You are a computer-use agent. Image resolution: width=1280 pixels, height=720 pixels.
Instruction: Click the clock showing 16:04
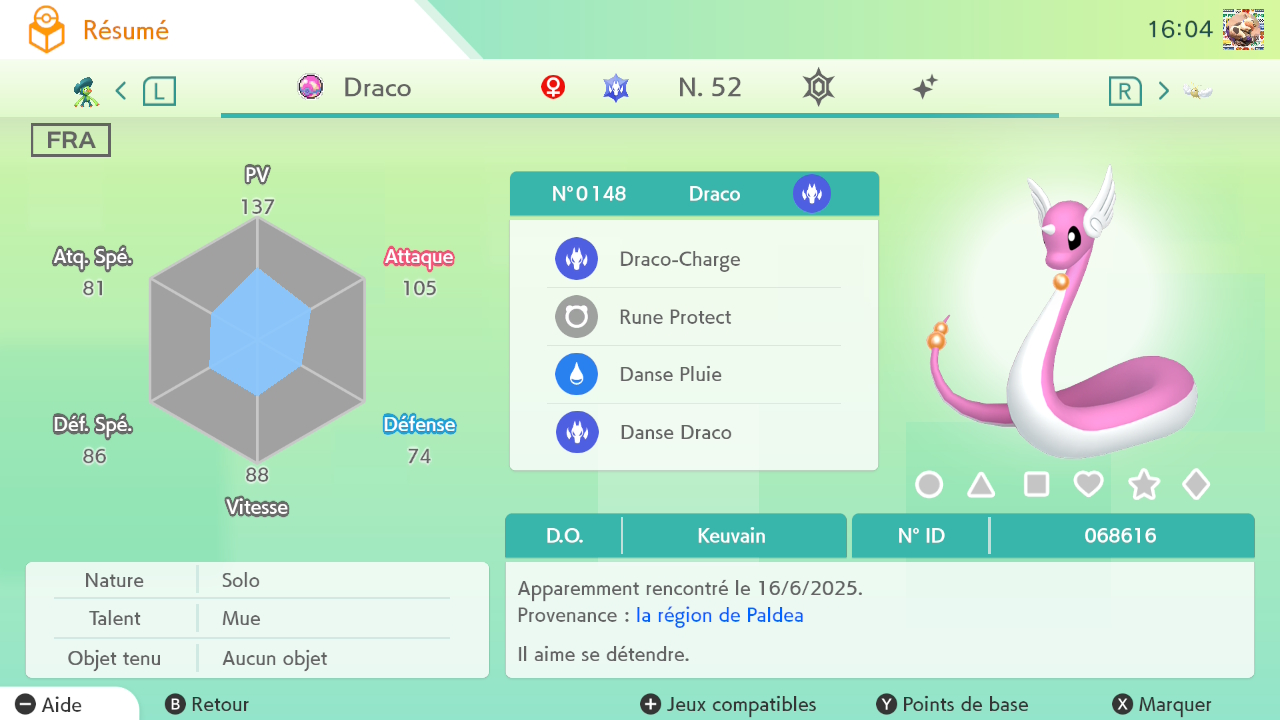[x=1180, y=29]
